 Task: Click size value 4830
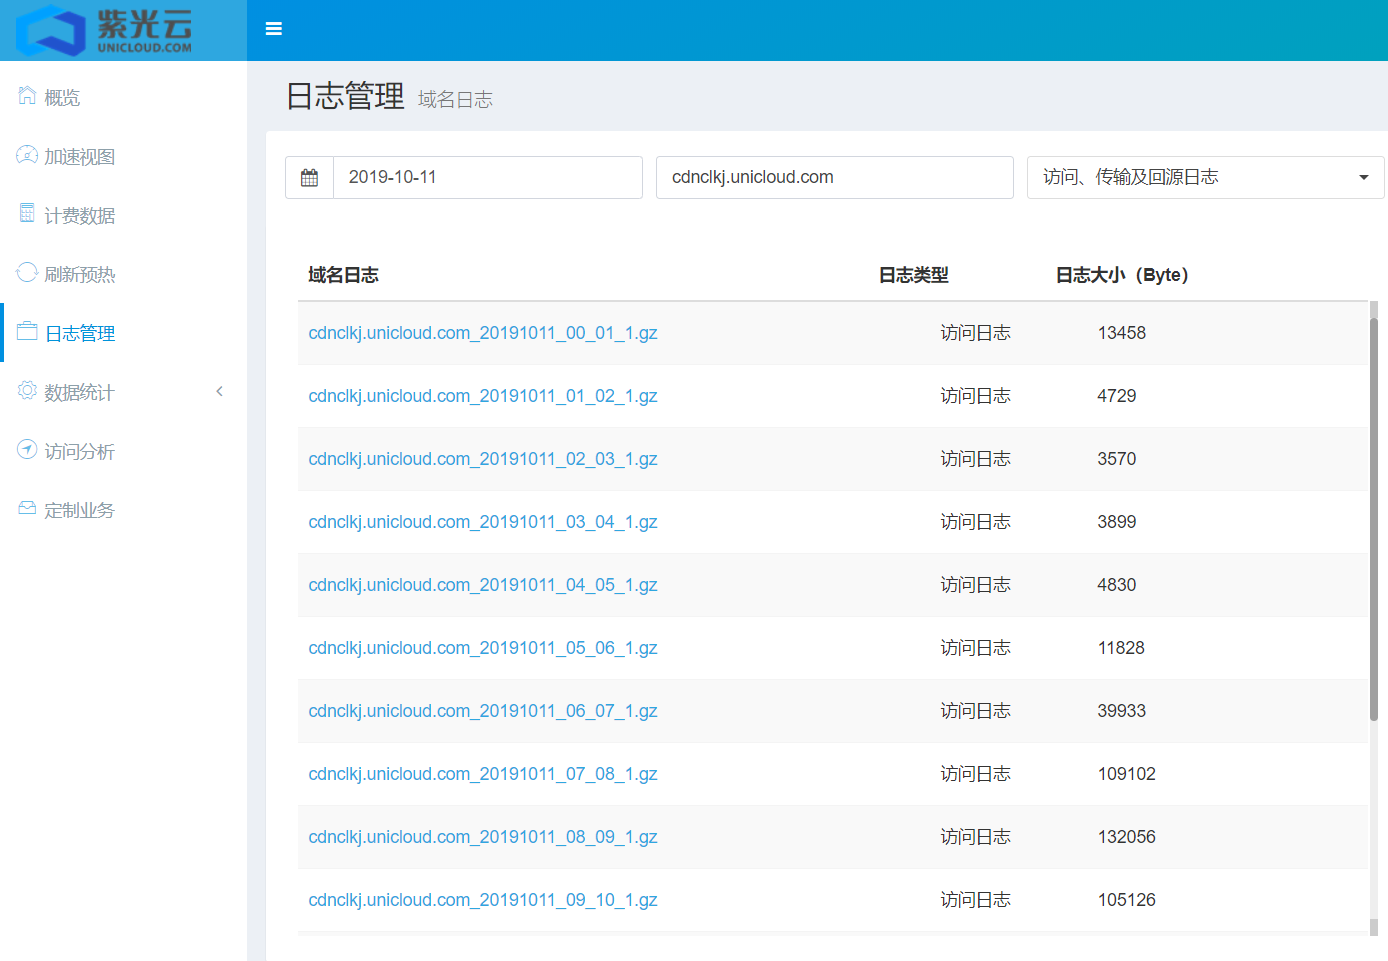[1117, 585]
